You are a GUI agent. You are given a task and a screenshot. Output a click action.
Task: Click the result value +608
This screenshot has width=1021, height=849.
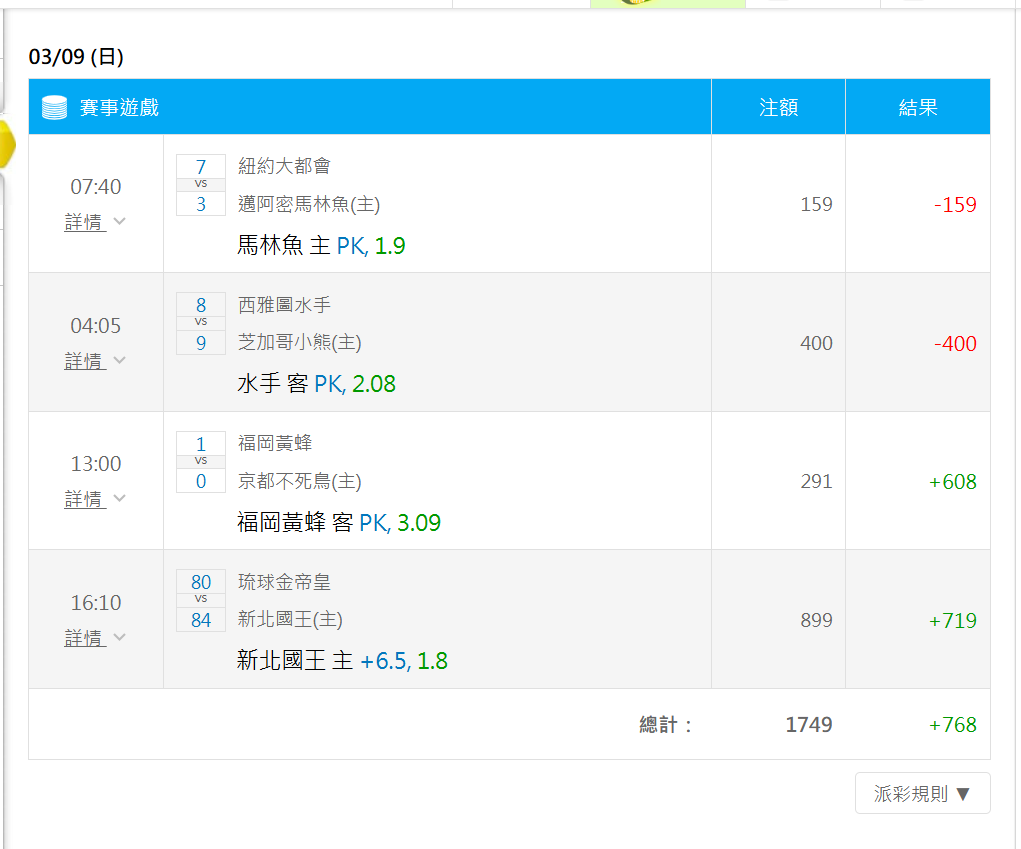point(953,482)
